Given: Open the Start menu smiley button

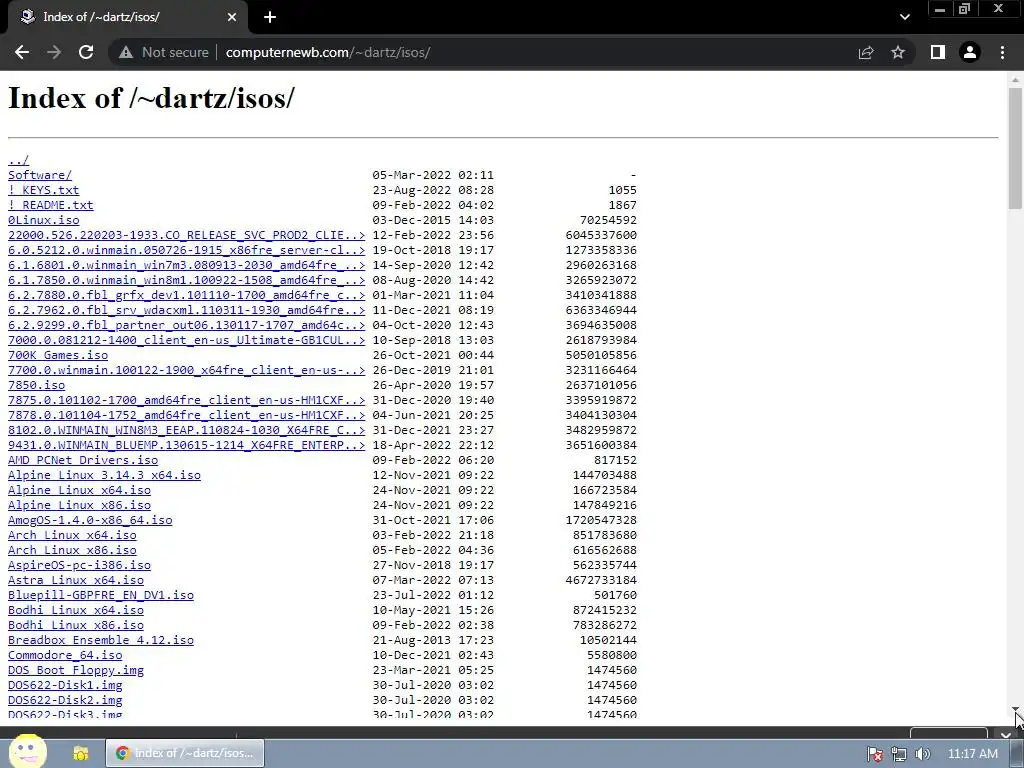Looking at the screenshot, I should click(x=27, y=751).
